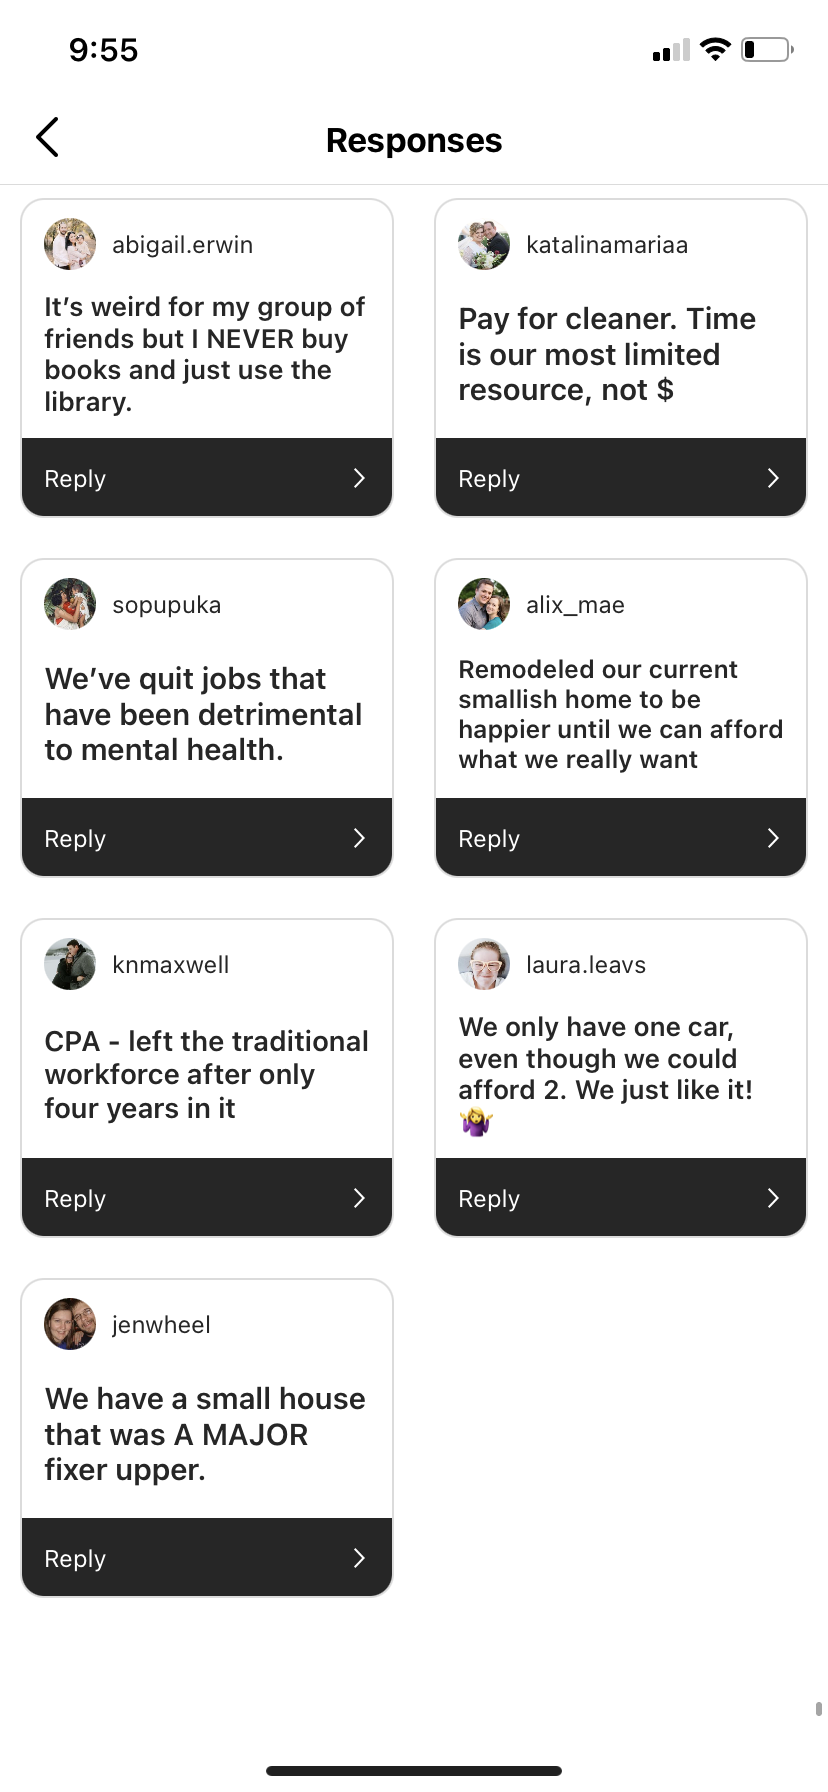Tap the back arrow icon

coord(47,138)
